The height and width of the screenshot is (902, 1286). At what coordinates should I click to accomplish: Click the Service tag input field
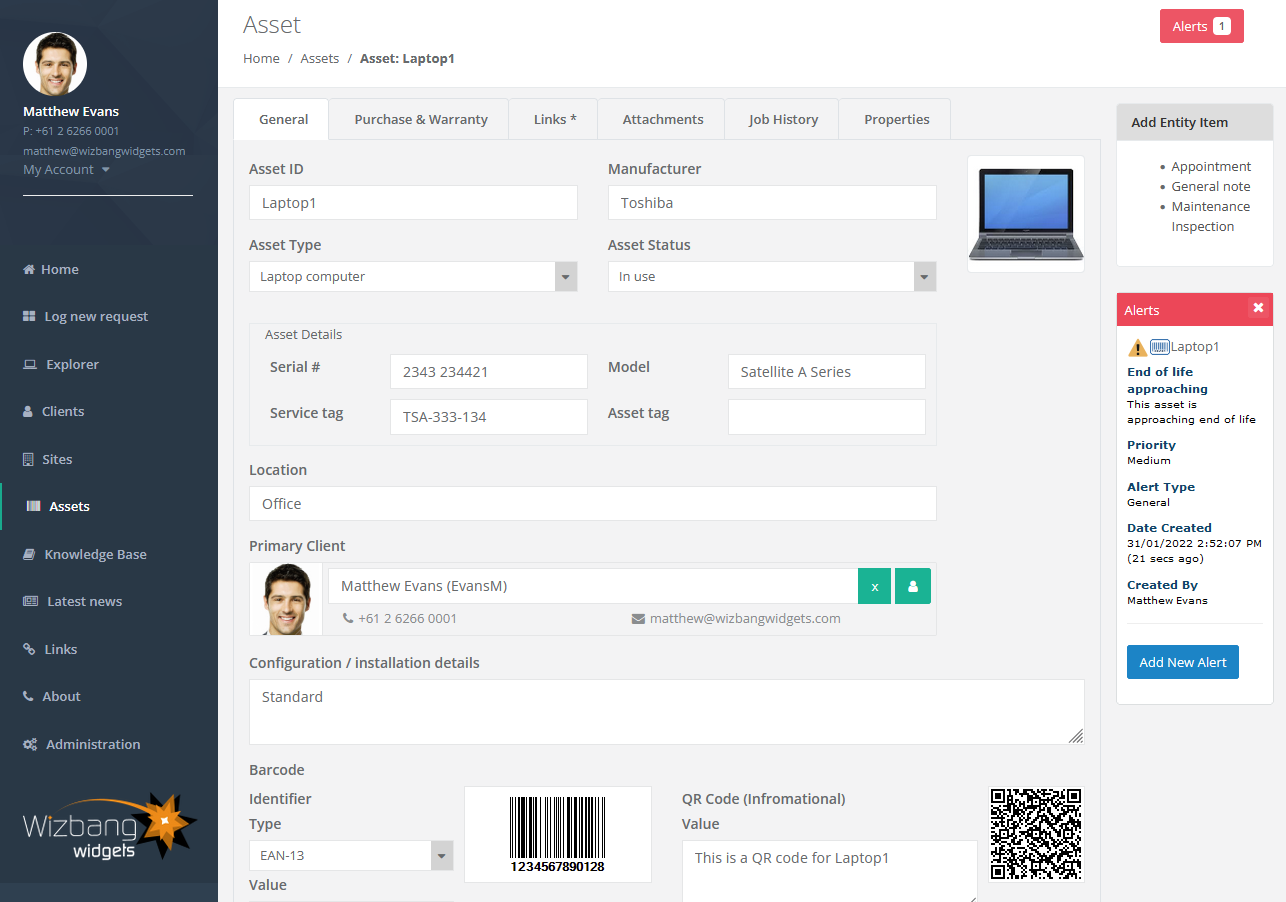pos(489,417)
